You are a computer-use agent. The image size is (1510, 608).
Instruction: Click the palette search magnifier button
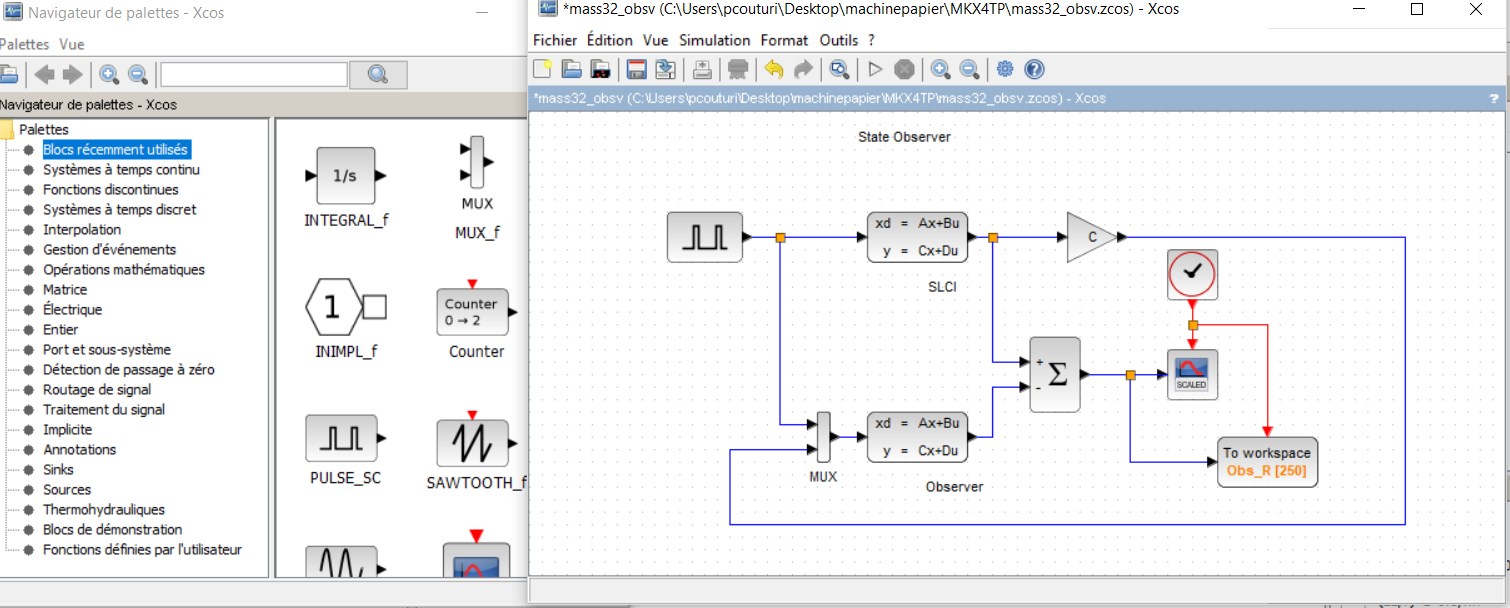coord(378,75)
